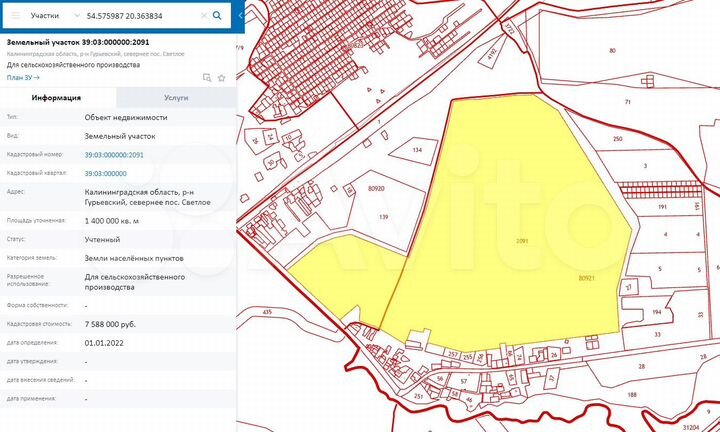Select parcel 250 on the map

coord(617,139)
